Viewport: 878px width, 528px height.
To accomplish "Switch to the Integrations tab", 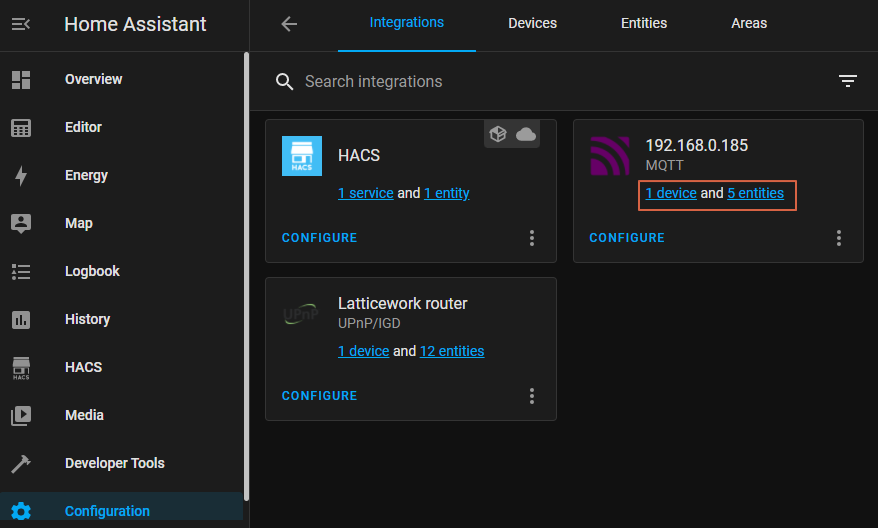I will point(407,22).
